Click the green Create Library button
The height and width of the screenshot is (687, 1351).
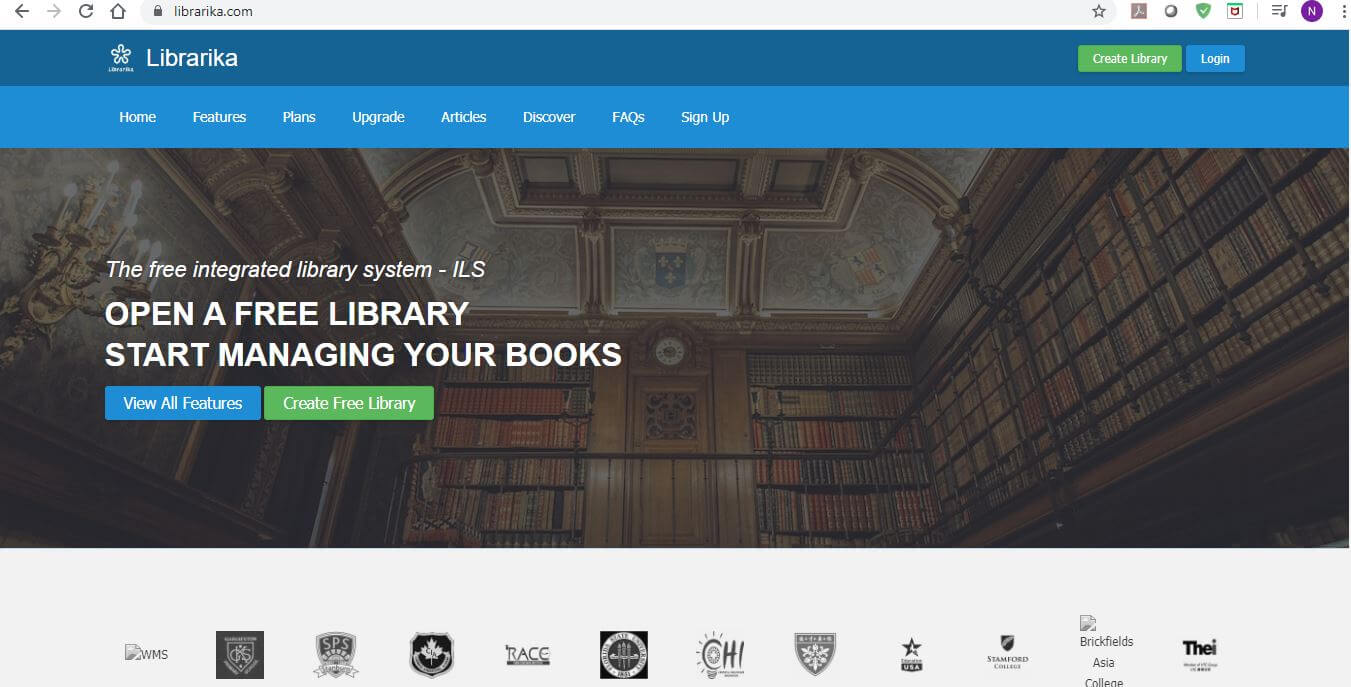coord(1130,59)
